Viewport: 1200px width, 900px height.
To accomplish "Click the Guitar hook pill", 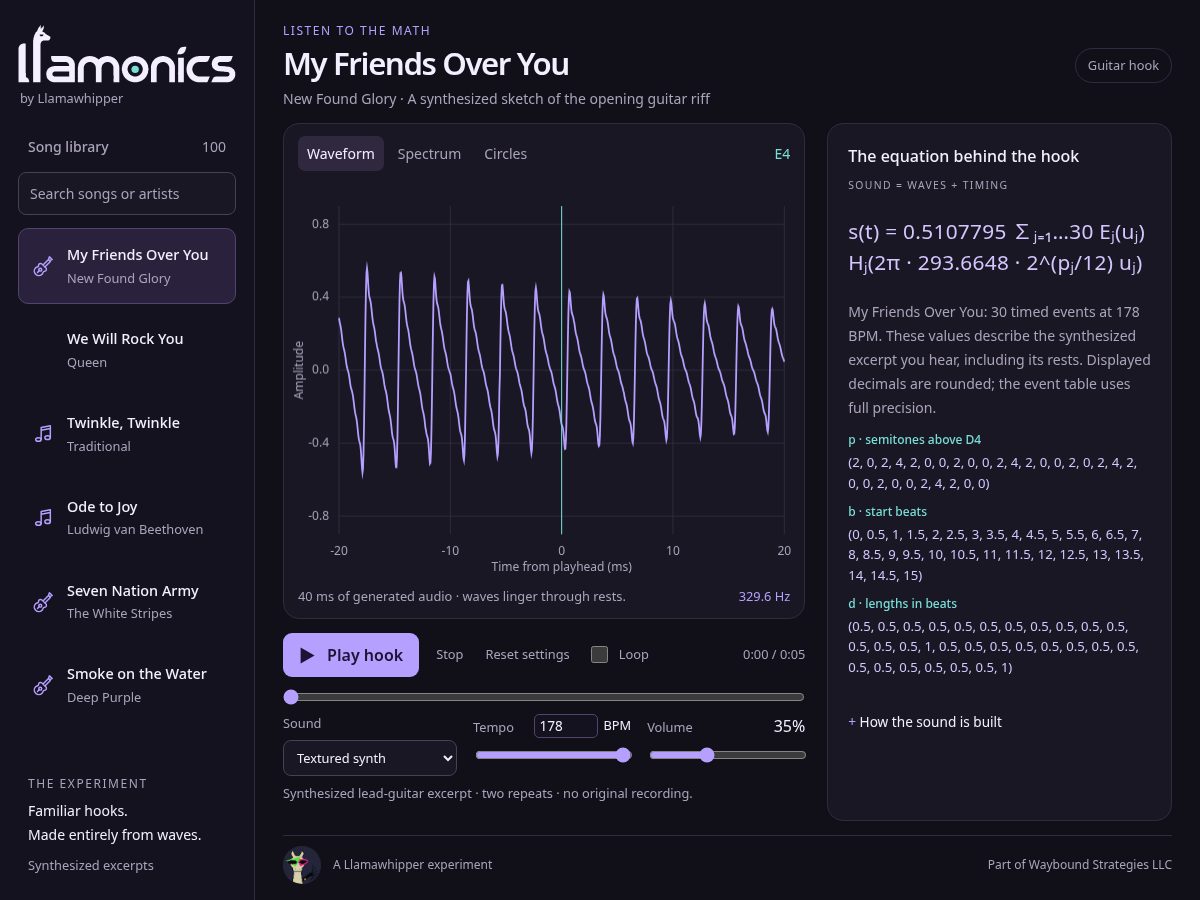I will (x=1123, y=66).
